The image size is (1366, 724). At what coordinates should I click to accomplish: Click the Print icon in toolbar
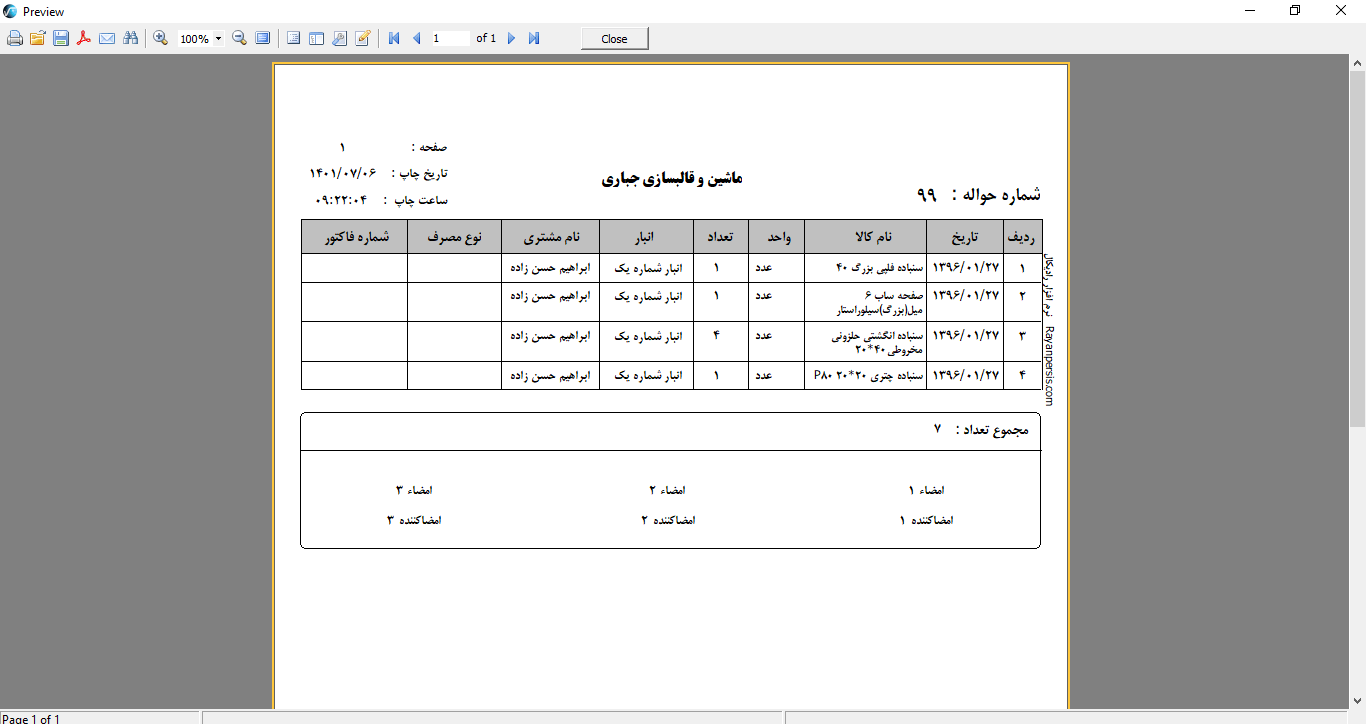14,38
